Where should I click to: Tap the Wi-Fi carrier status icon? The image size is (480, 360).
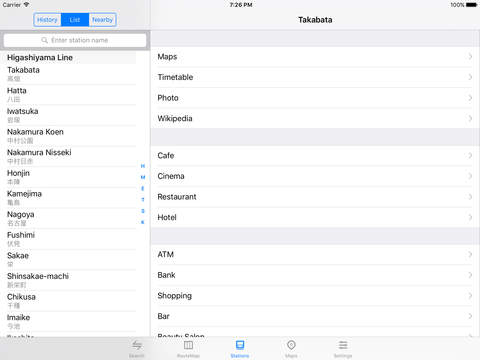coord(26,5)
